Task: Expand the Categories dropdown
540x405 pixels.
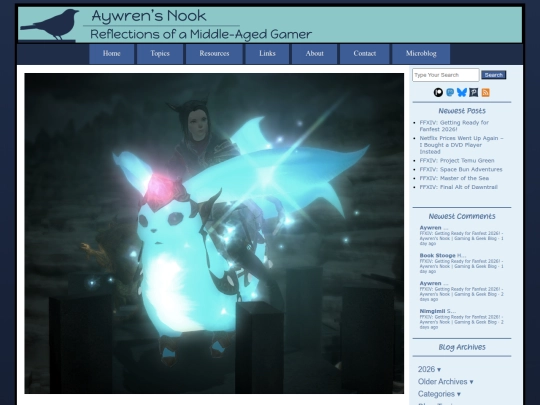Action: tap(439, 394)
